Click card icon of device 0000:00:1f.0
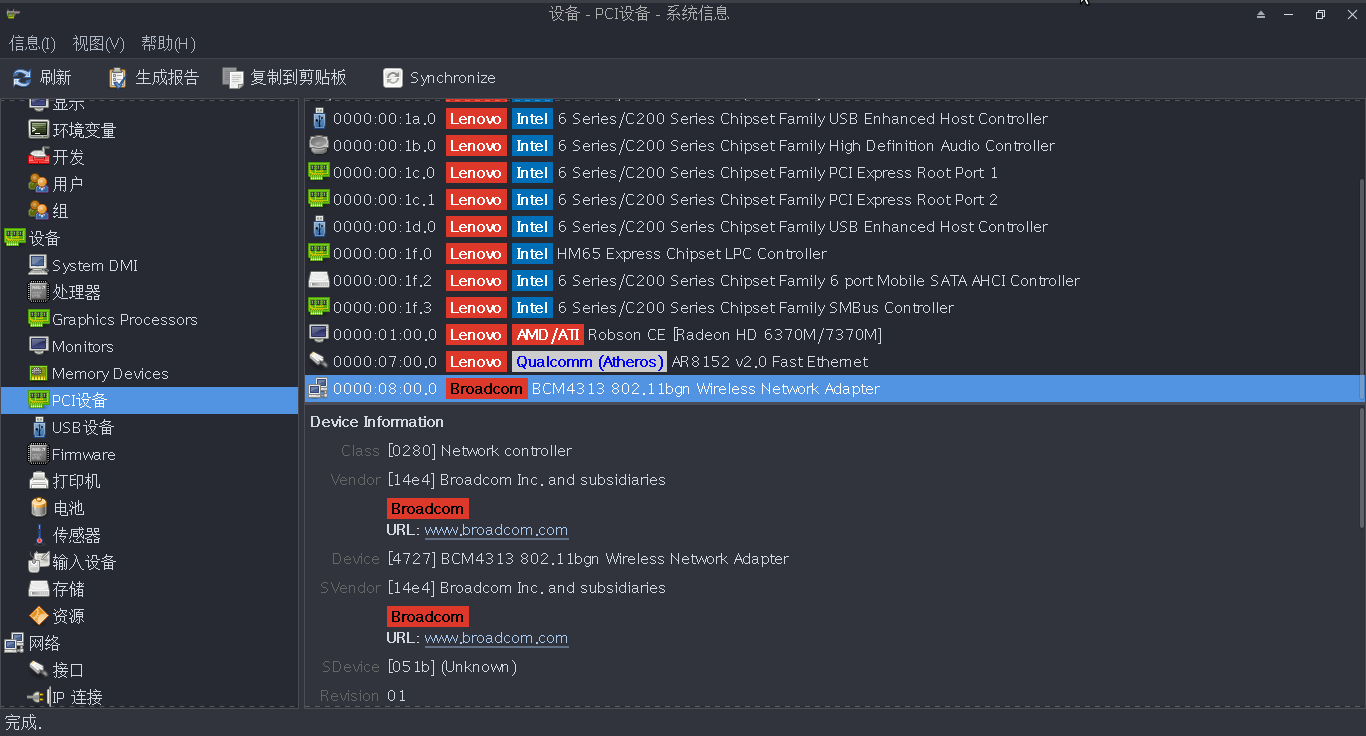The image size is (1366, 736). click(x=319, y=253)
